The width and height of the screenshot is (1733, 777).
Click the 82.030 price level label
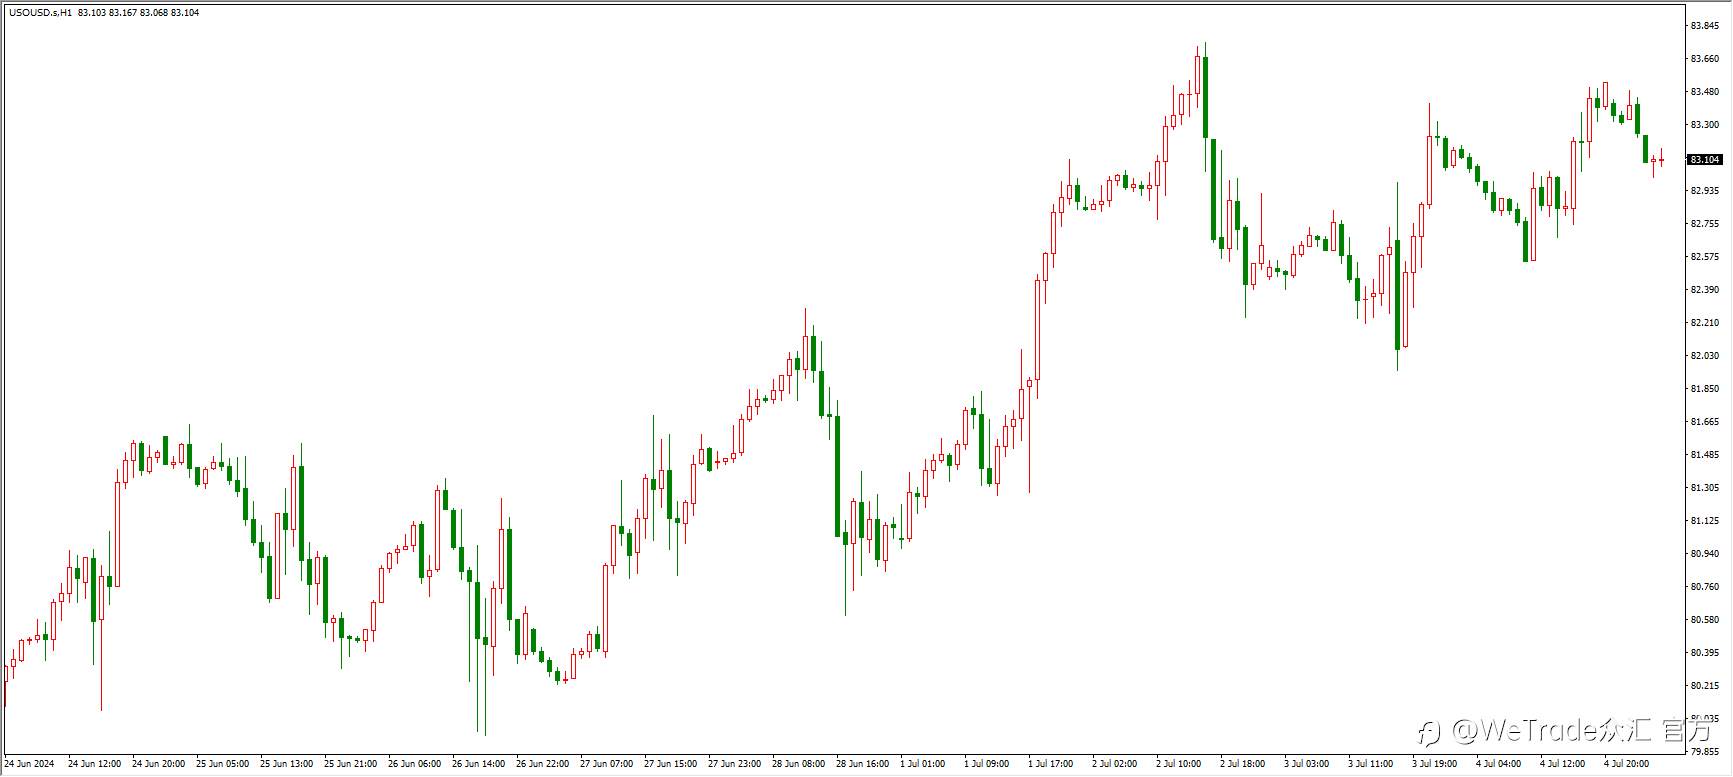click(1704, 356)
